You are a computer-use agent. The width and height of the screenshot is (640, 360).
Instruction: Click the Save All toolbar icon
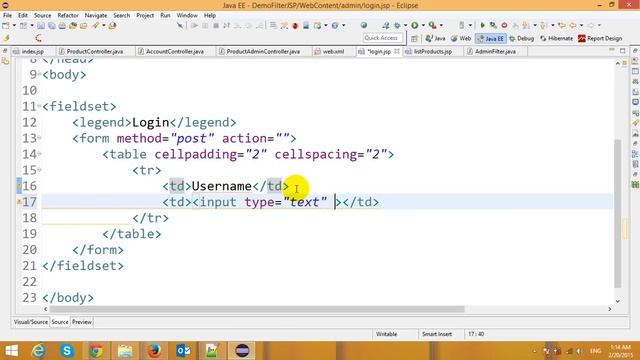tap(52, 25)
